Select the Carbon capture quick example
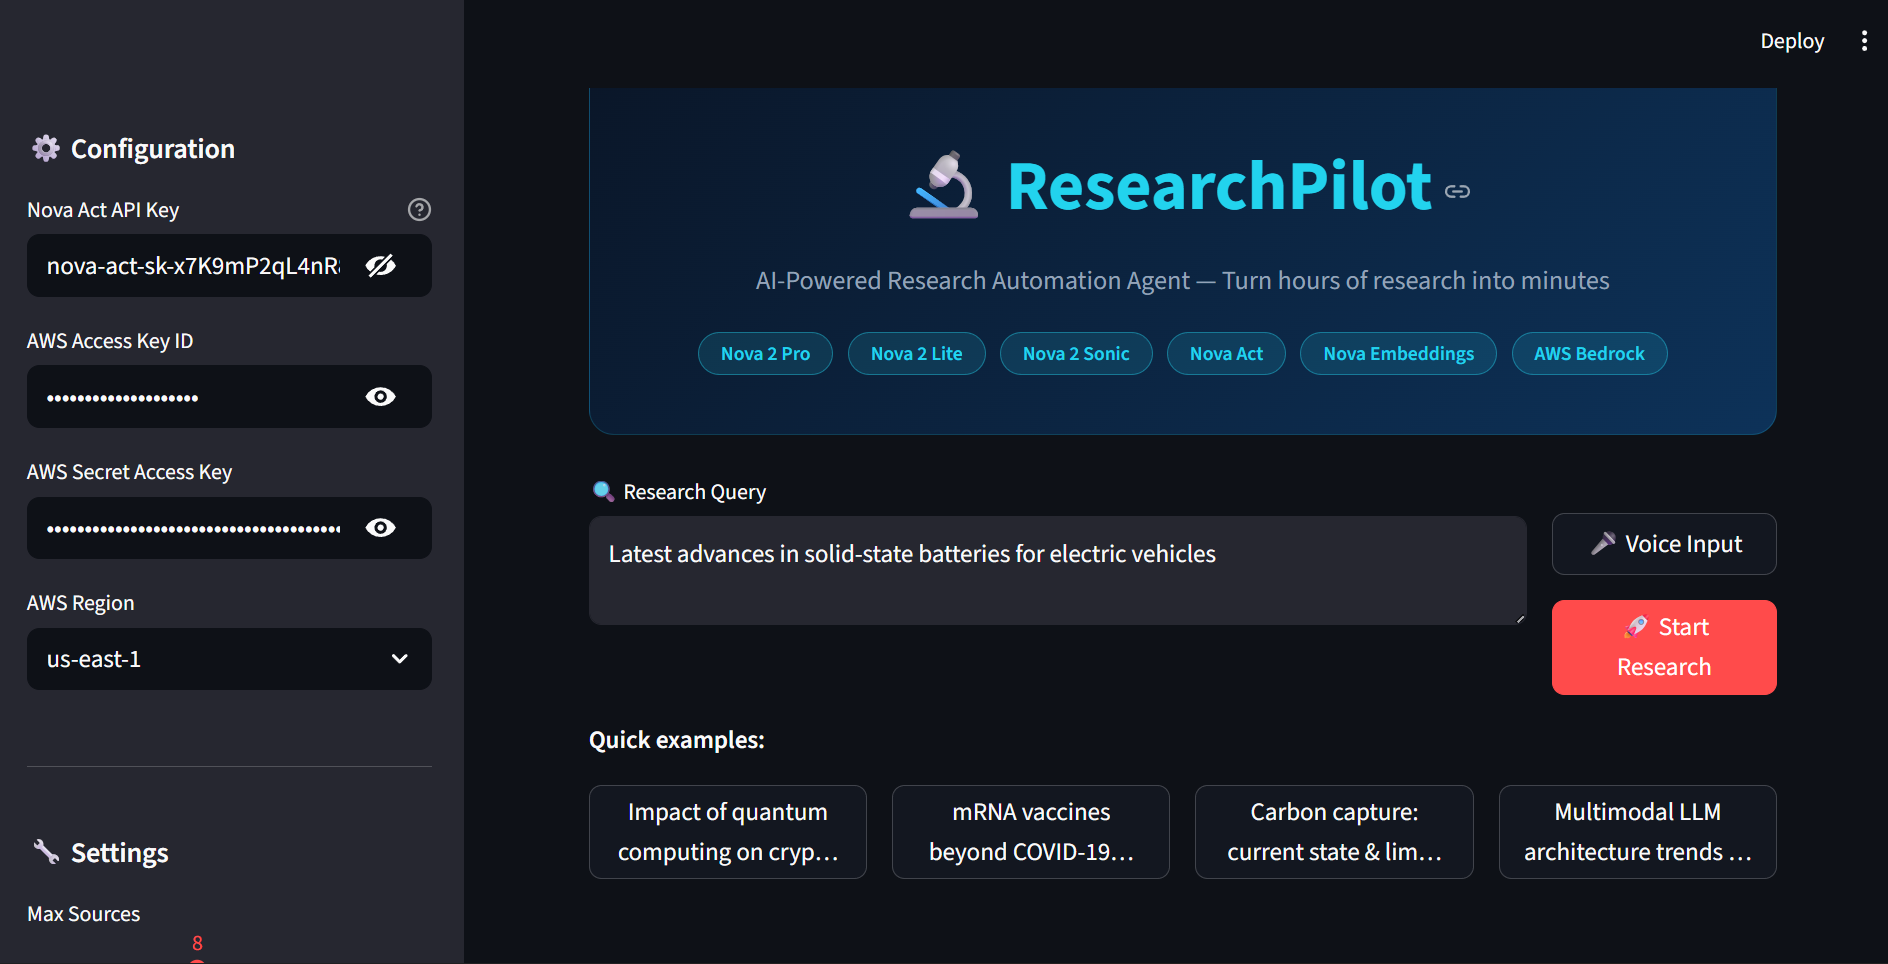Screen dimensions: 1888x964 click(1334, 832)
